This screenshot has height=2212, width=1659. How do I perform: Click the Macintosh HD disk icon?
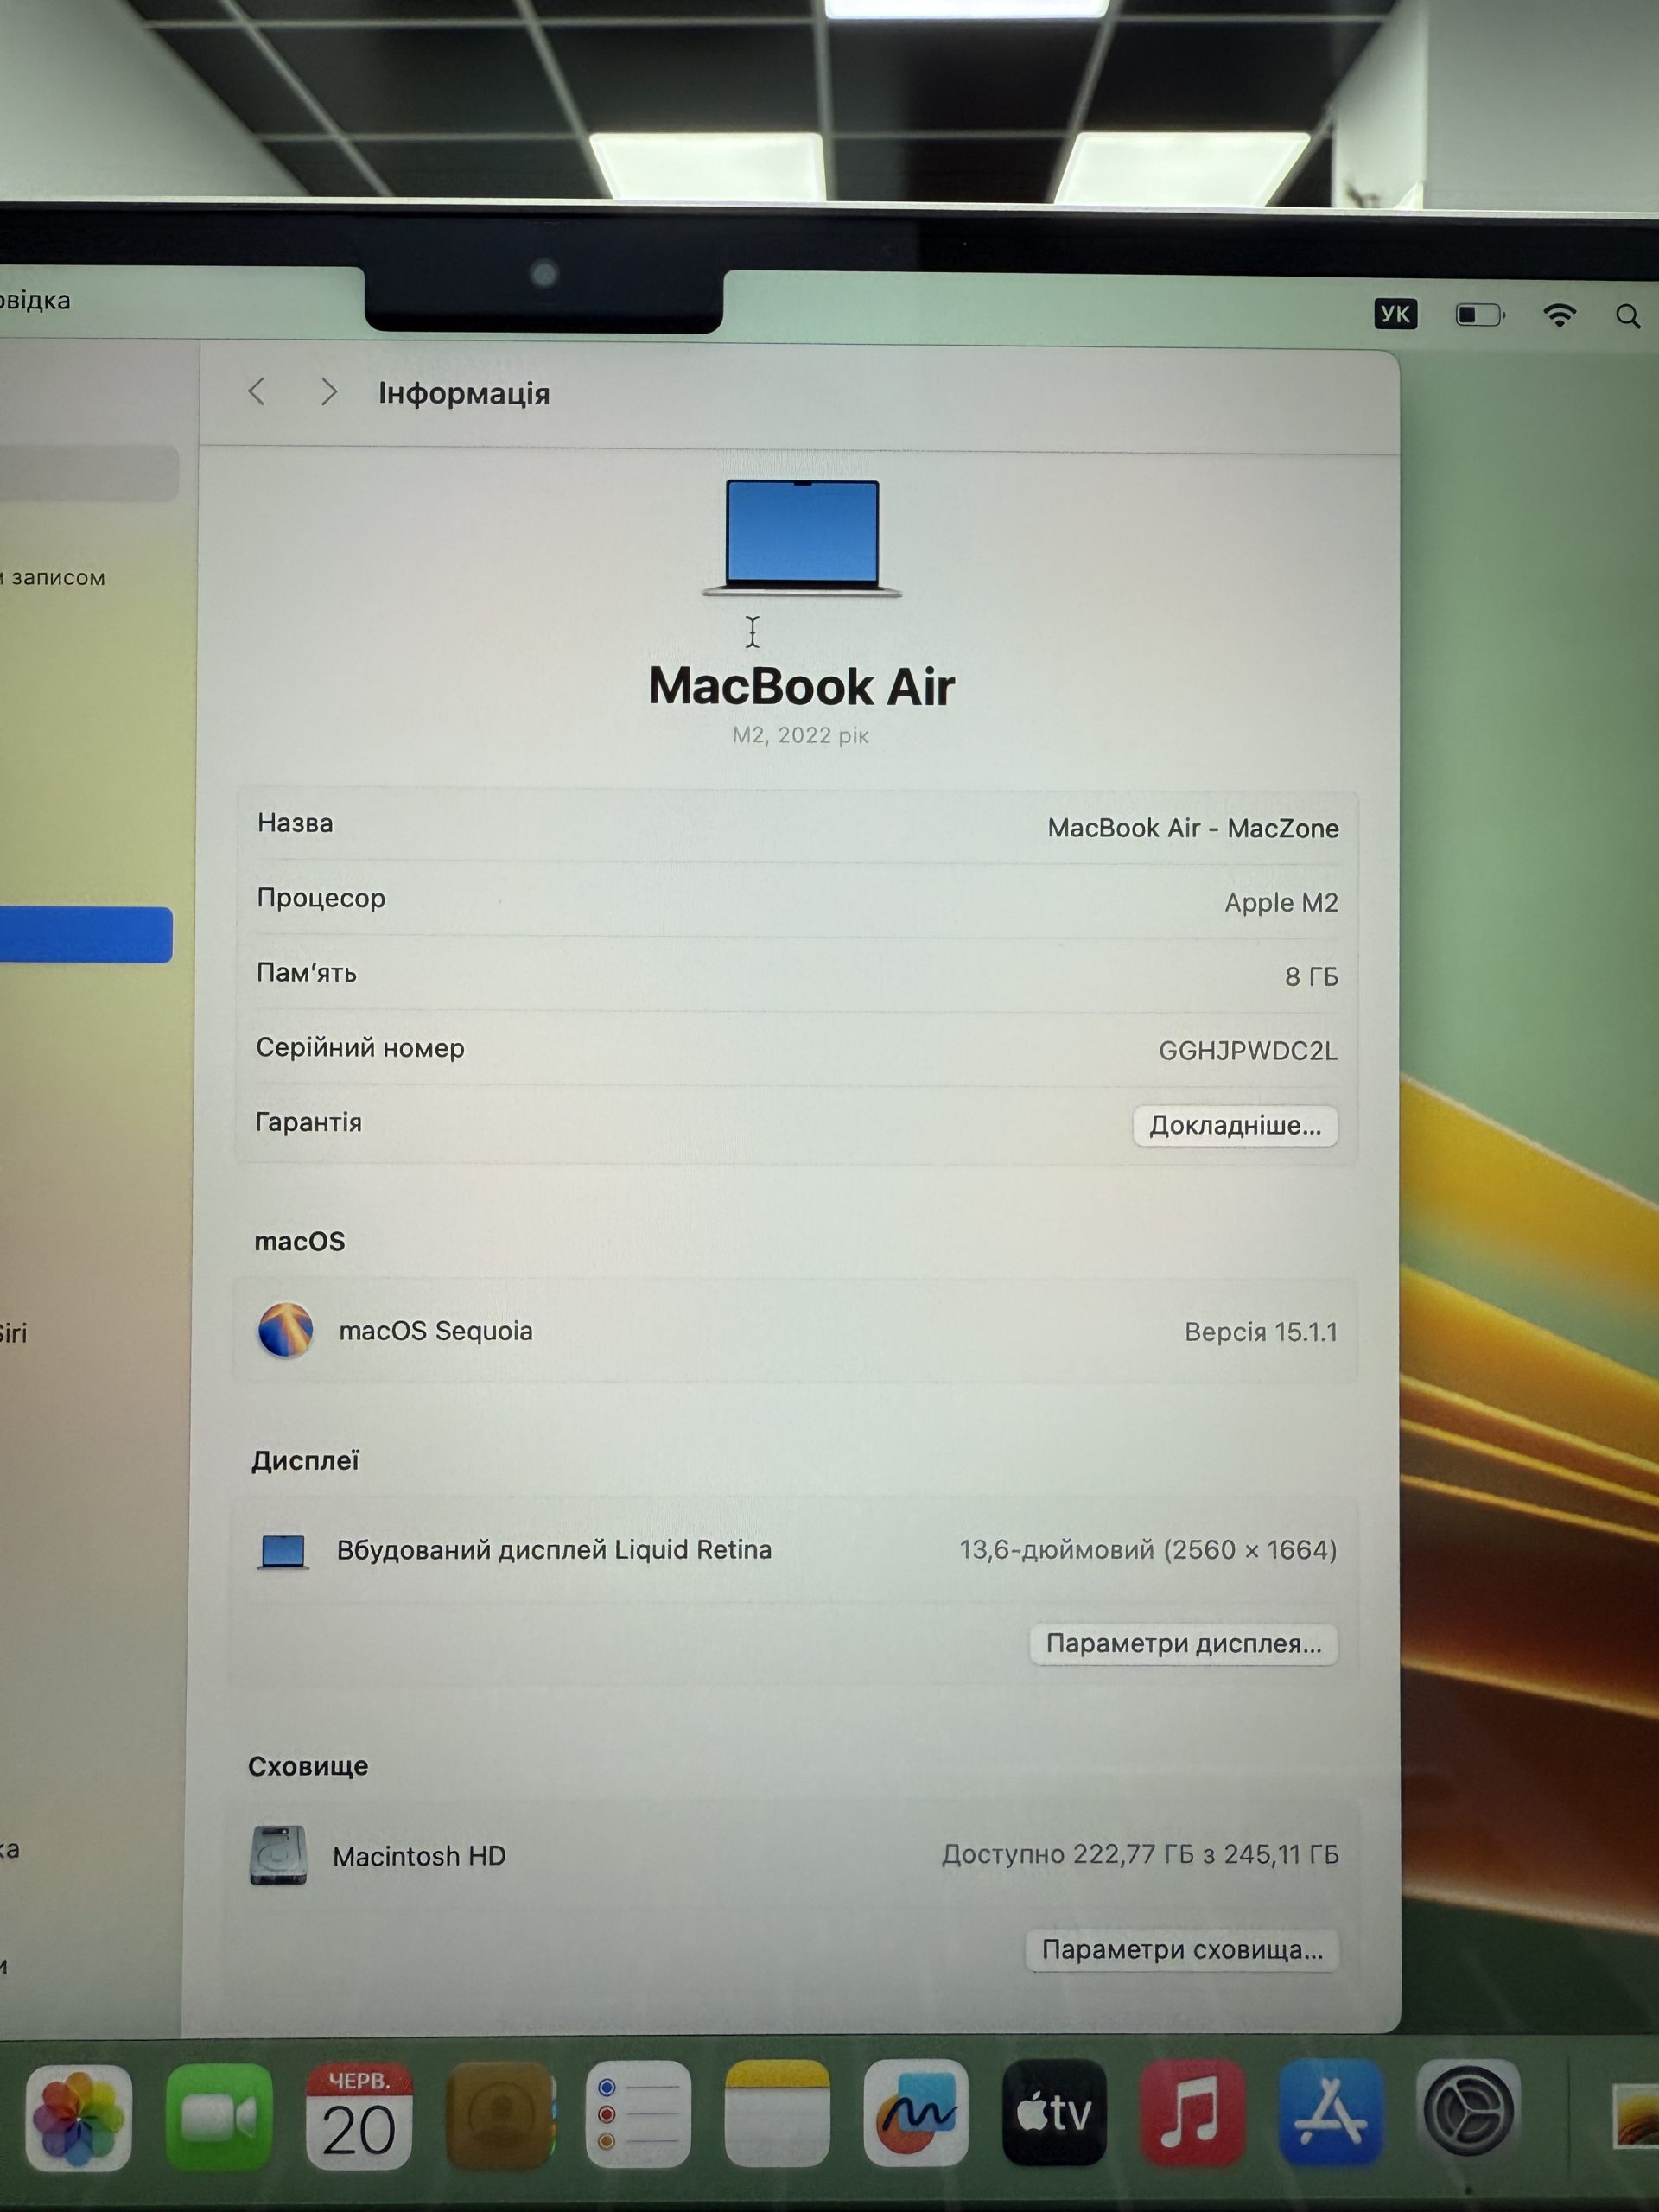tap(278, 1855)
